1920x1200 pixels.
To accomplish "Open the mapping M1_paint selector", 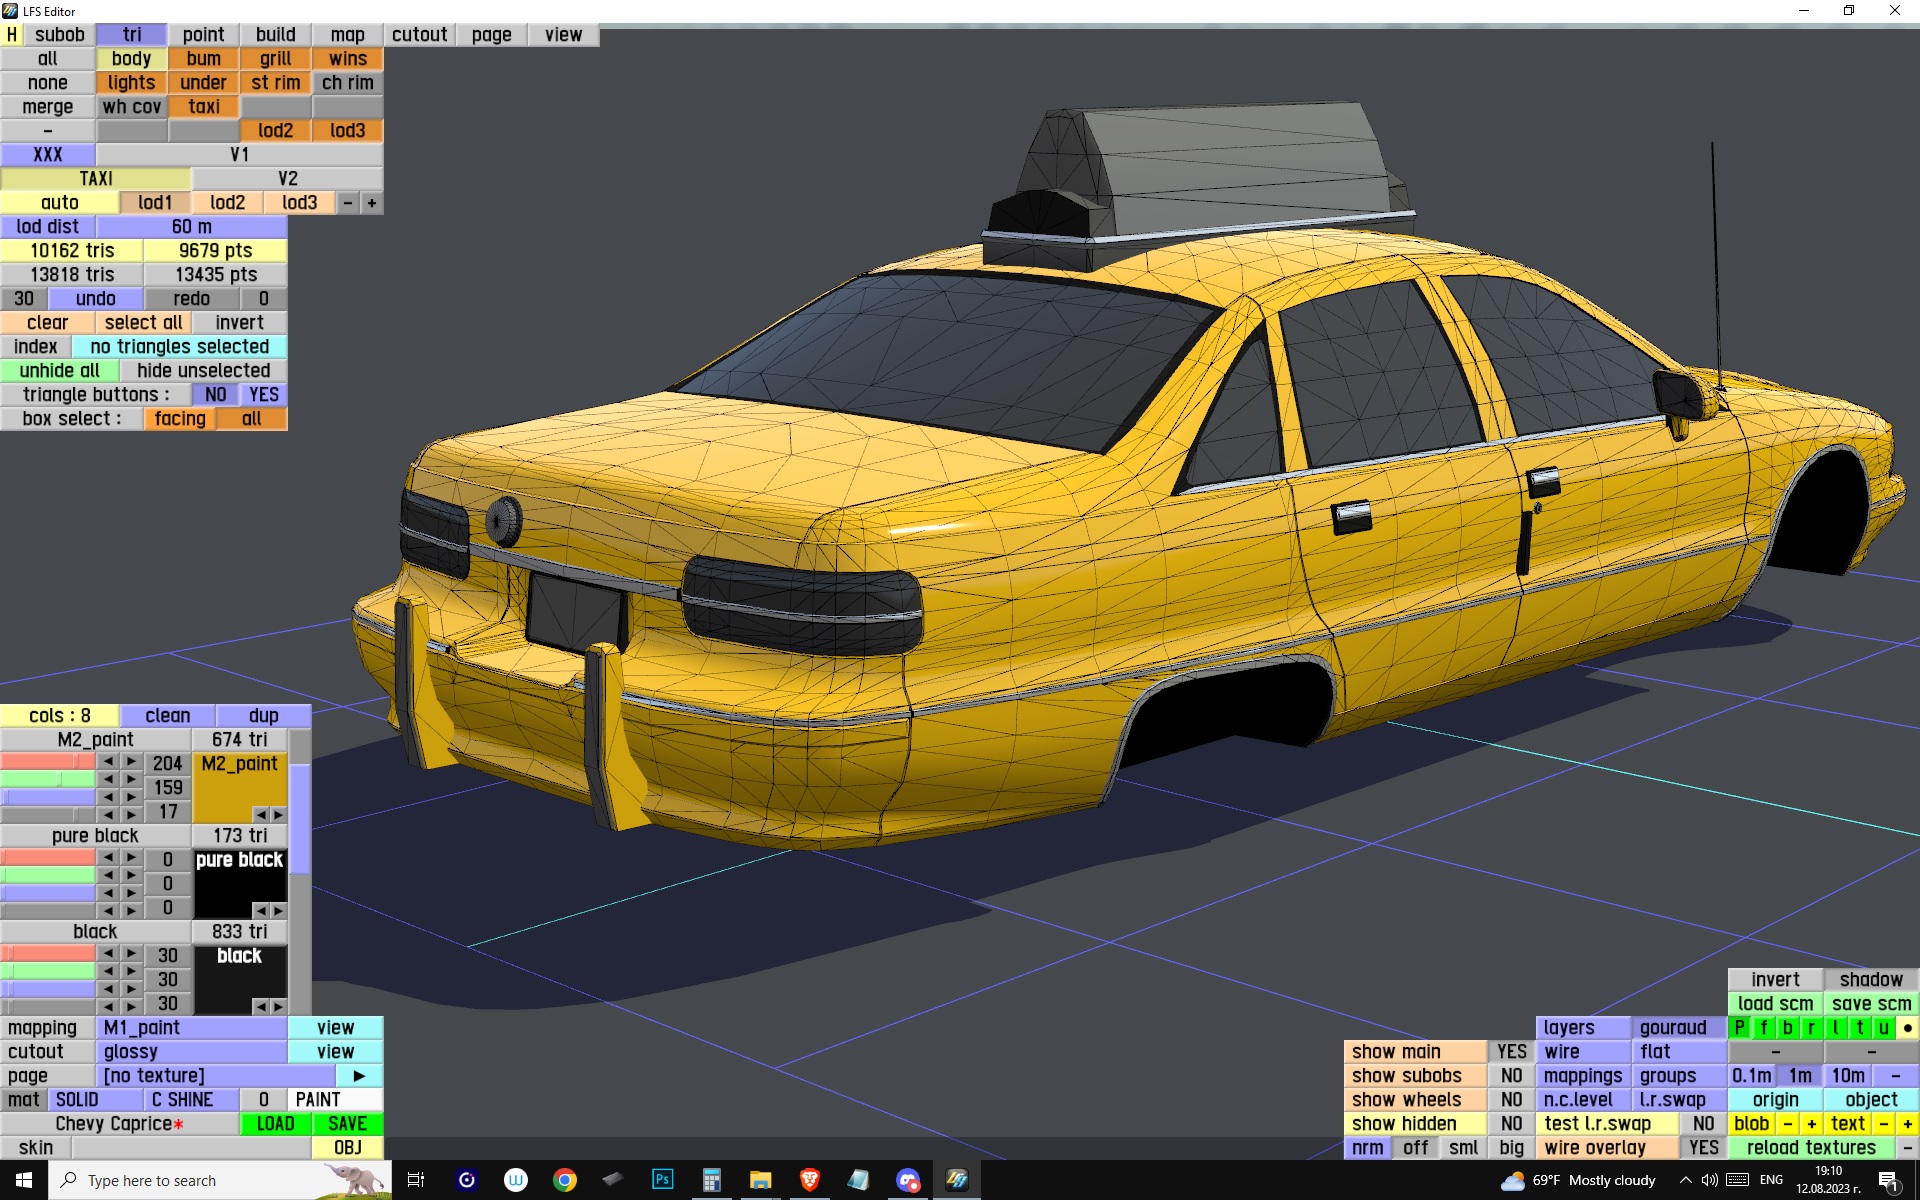I will coord(192,1028).
